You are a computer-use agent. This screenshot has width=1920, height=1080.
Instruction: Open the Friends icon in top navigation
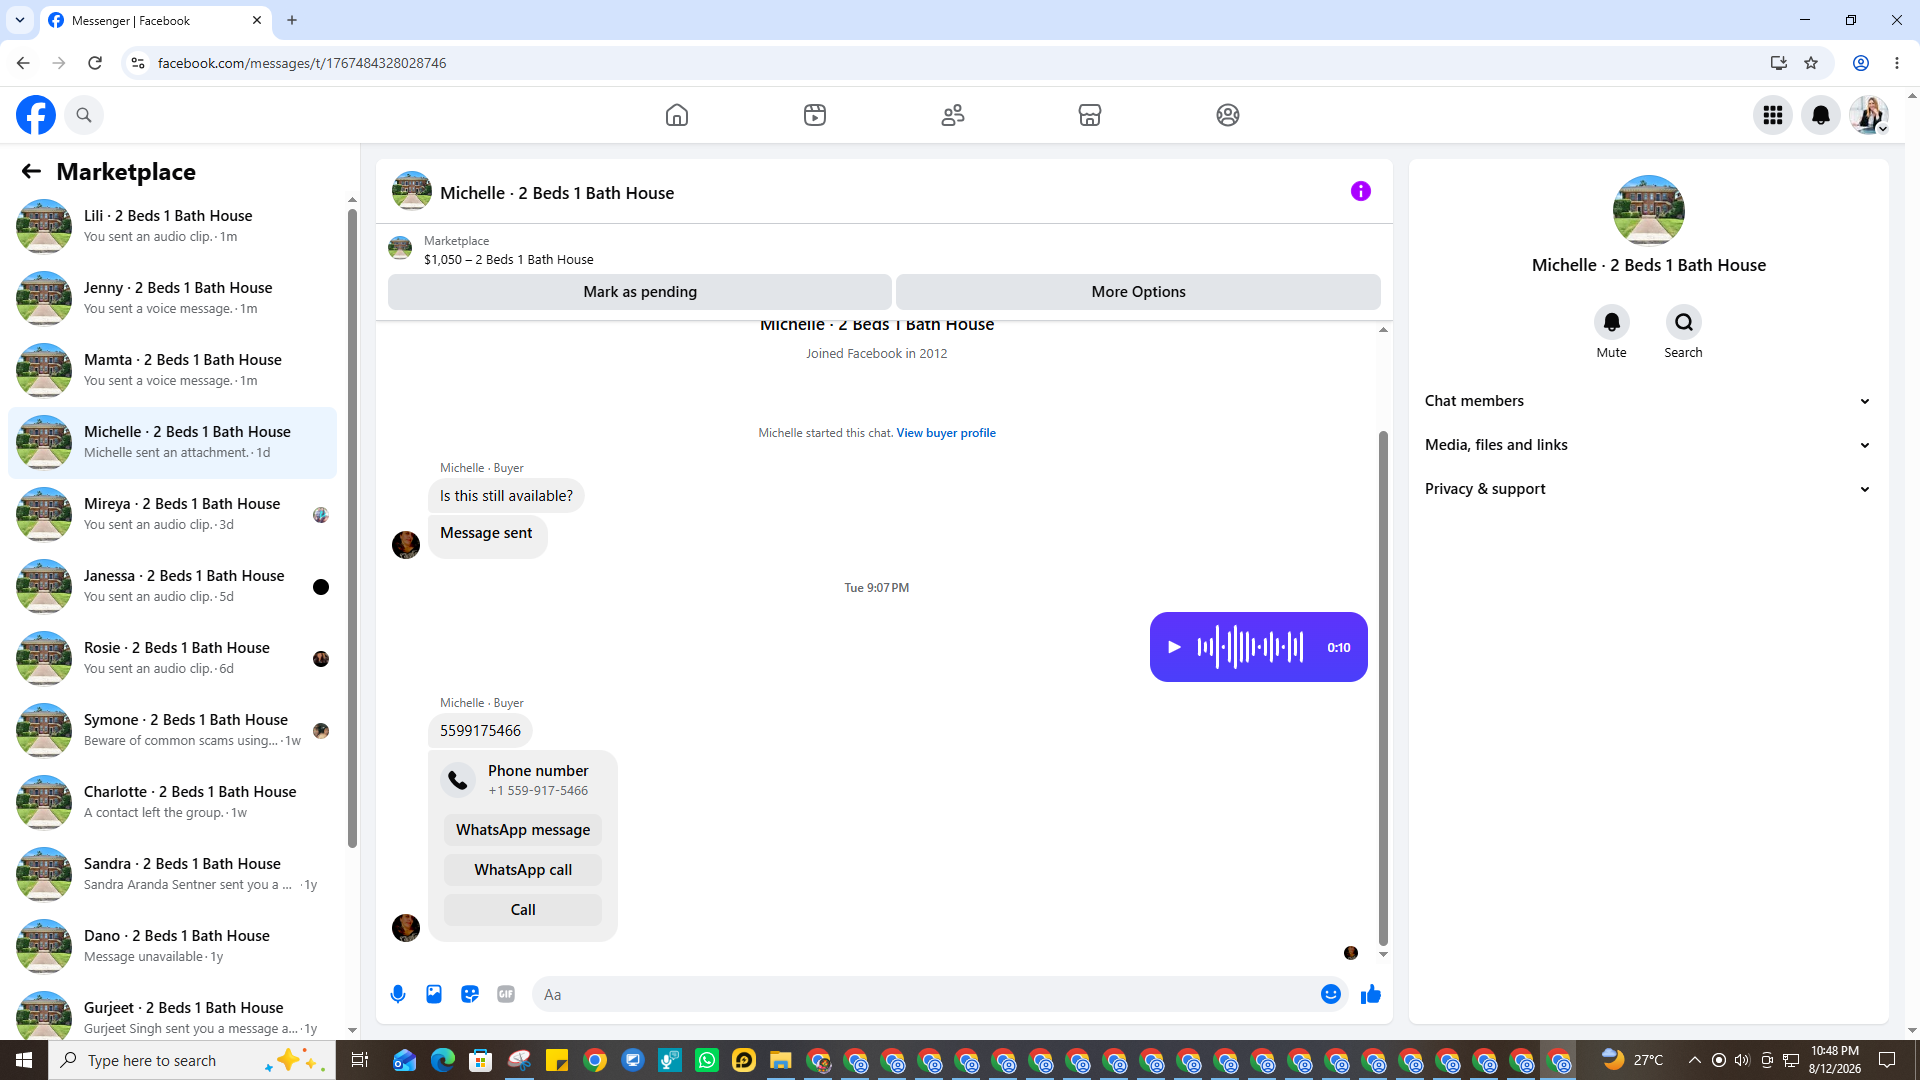point(953,115)
